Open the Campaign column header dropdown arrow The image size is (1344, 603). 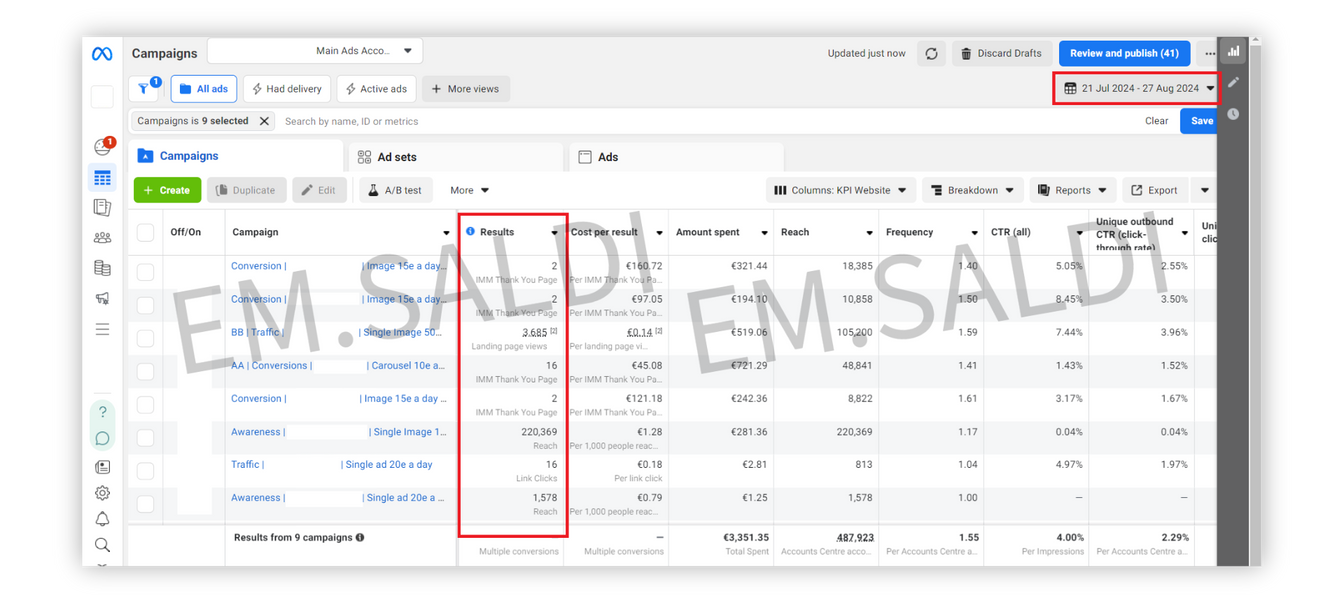446,233
